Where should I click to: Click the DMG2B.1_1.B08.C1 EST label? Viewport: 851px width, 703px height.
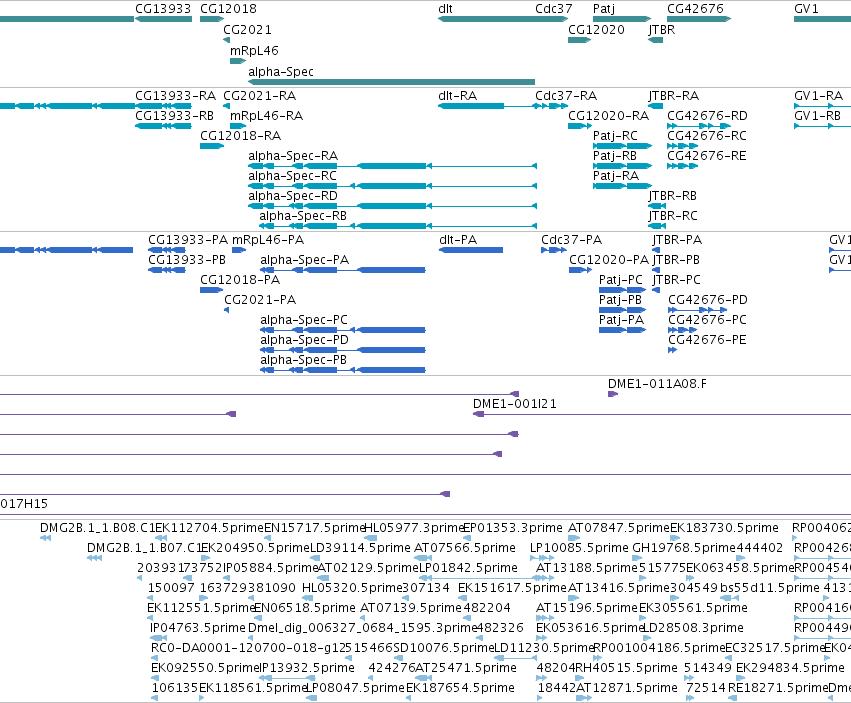(98, 528)
